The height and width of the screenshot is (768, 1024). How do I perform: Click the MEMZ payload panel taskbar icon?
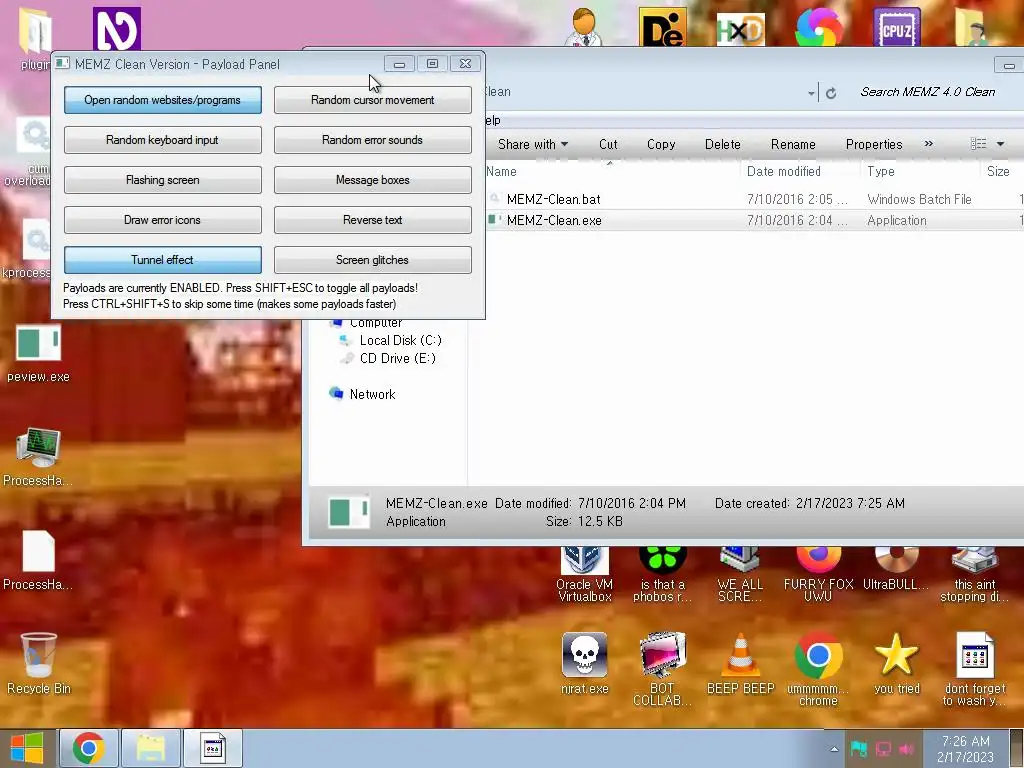pos(213,748)
